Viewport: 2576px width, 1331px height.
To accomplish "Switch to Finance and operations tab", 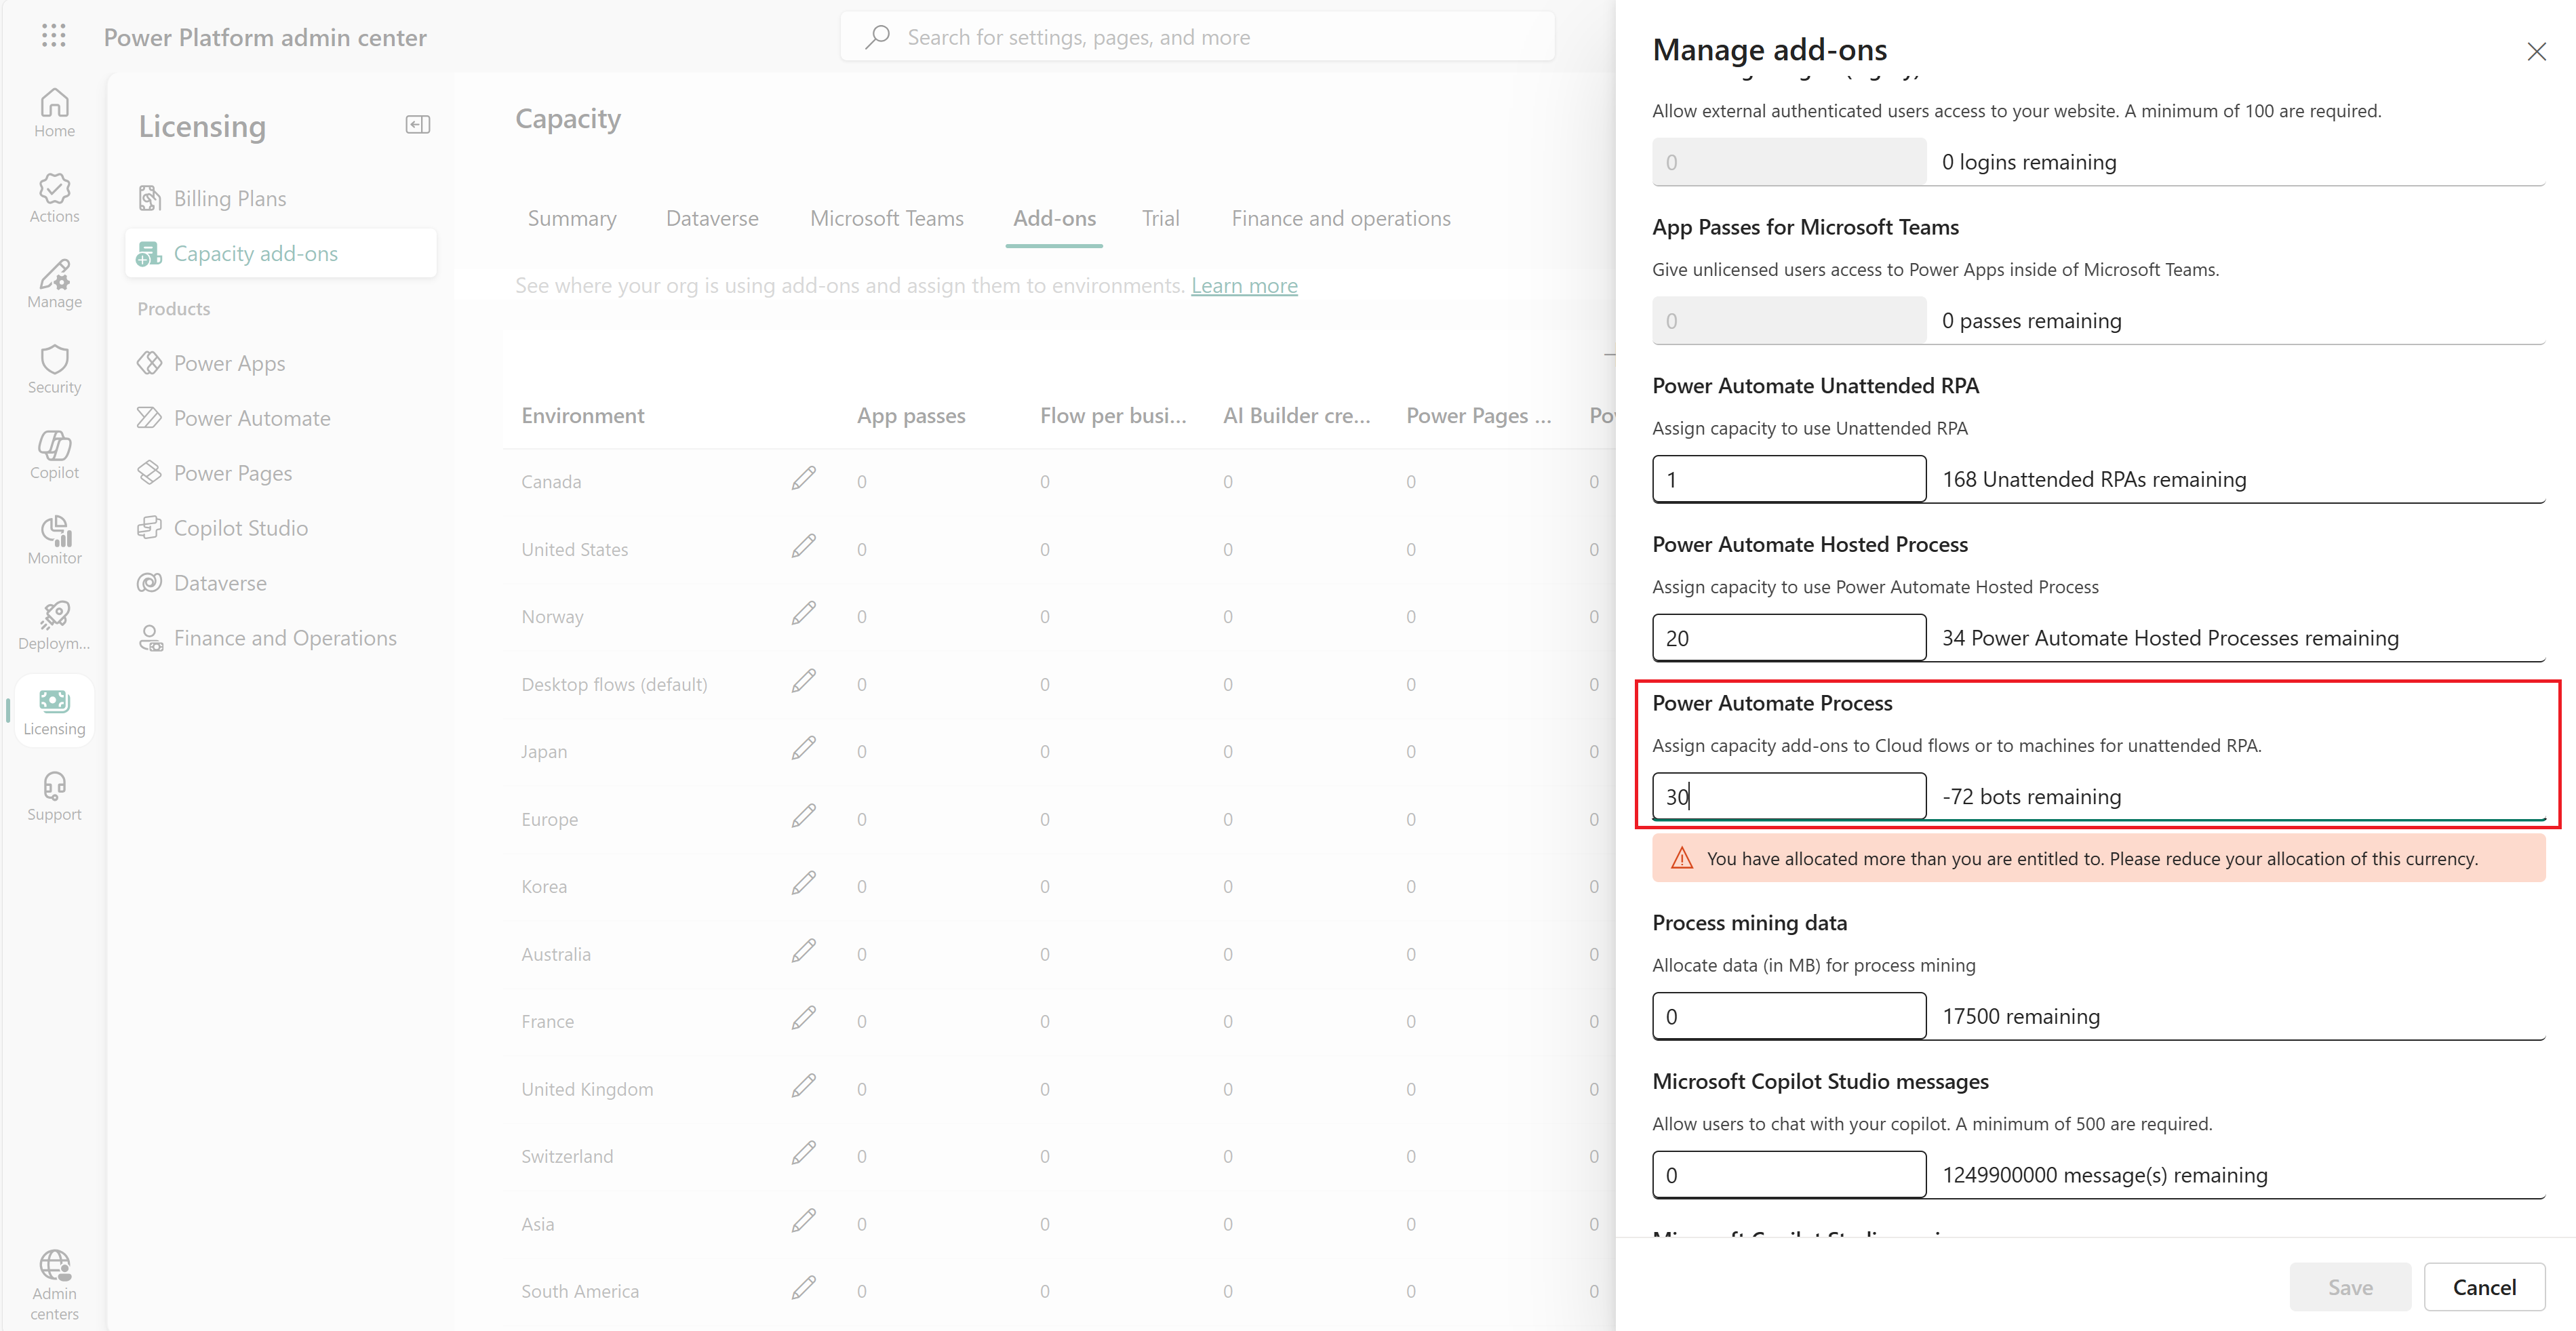I will point(1340,219).
